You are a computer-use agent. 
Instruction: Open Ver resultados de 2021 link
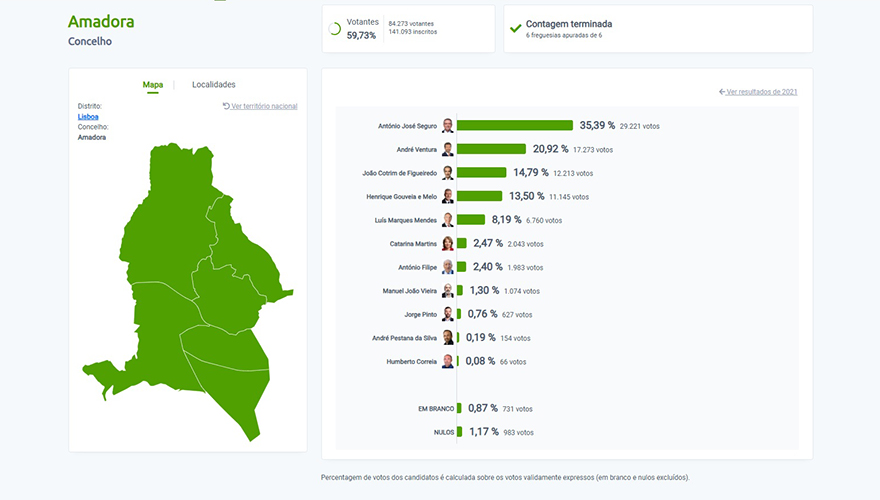[x=761, y=92]
